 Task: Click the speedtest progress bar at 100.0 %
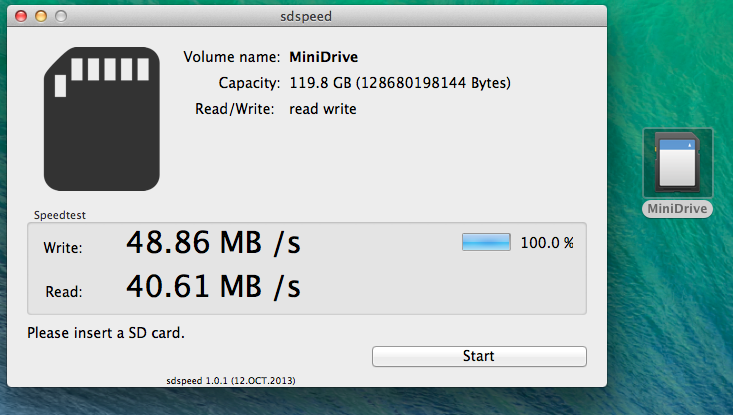486,242
